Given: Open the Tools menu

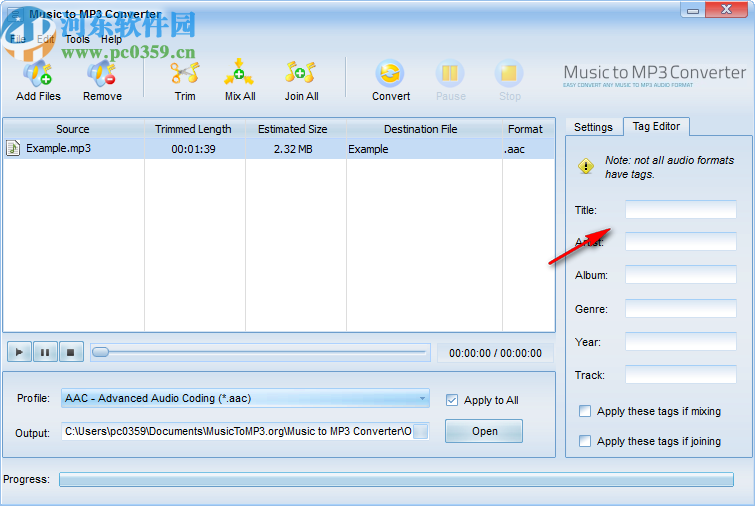Looking at the screenshot, I should (x=78, y=39).
